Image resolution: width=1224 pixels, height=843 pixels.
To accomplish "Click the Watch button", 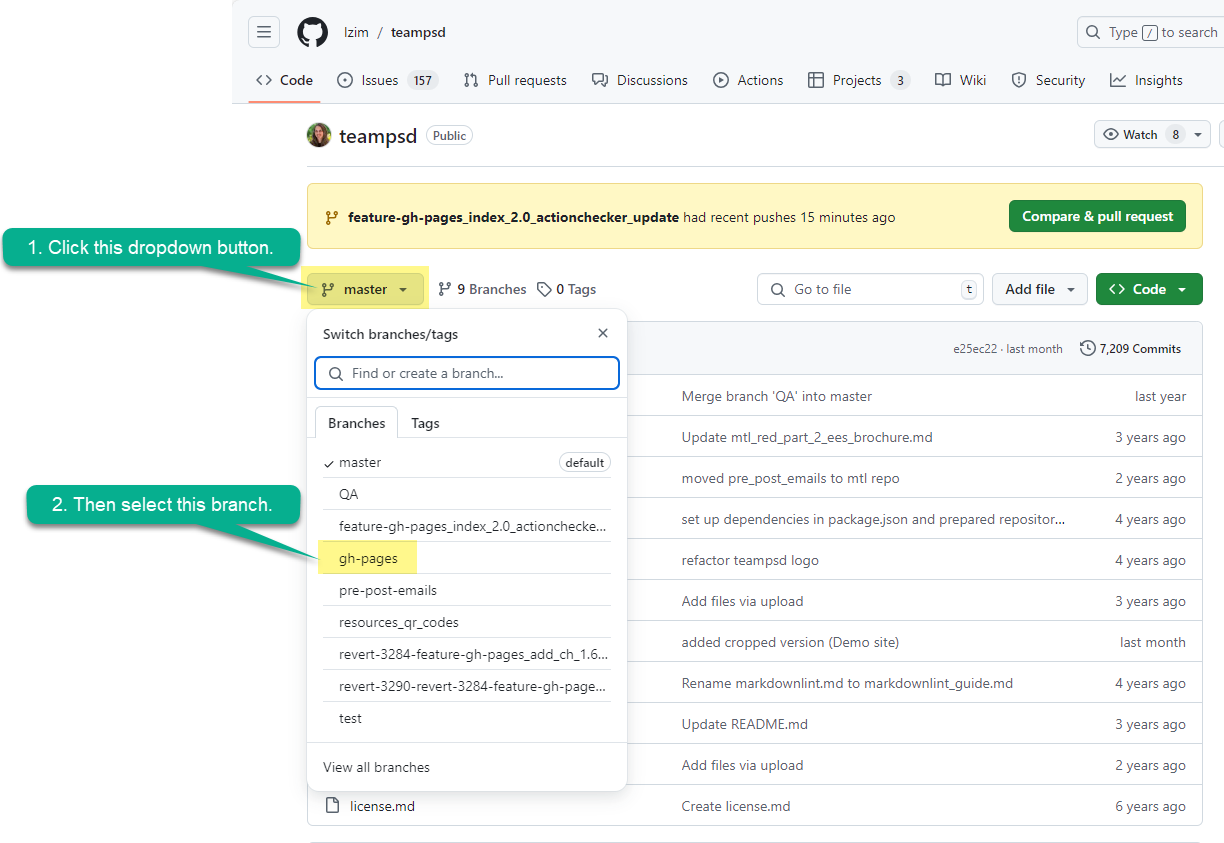I will click(1141, 134).
